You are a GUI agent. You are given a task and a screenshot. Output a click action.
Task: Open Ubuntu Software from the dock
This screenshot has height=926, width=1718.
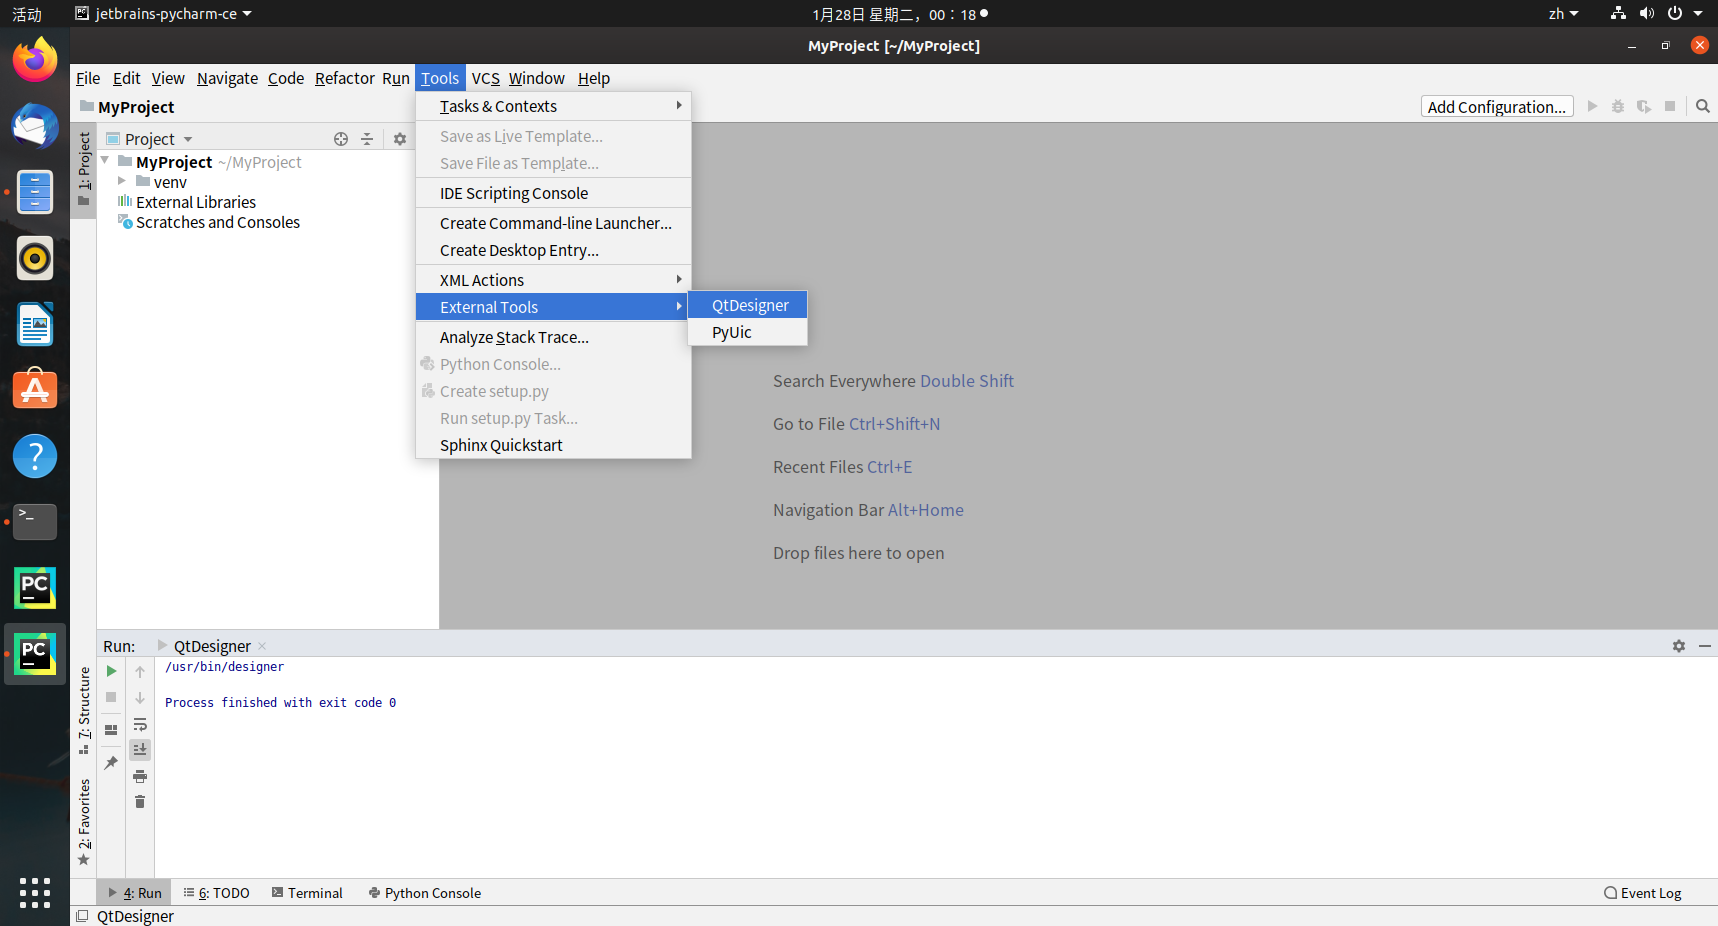tap(35, 390)
